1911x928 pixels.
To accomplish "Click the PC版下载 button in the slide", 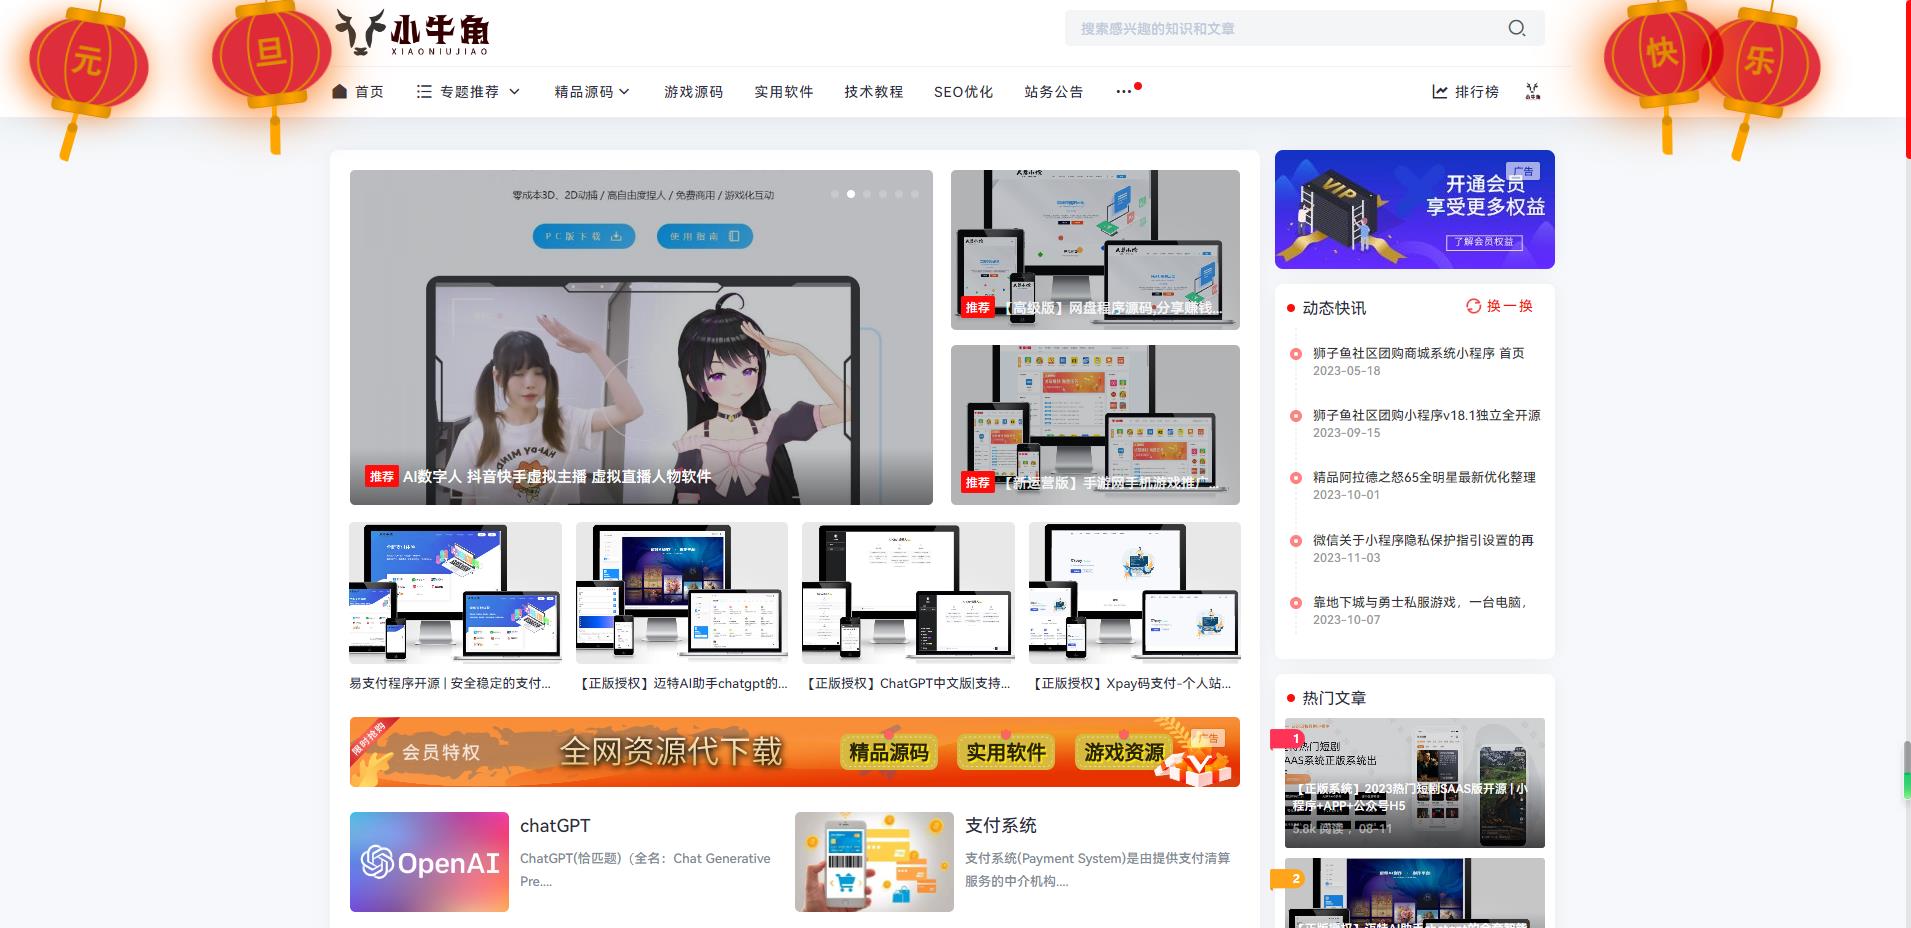I will tap(584, 236).
